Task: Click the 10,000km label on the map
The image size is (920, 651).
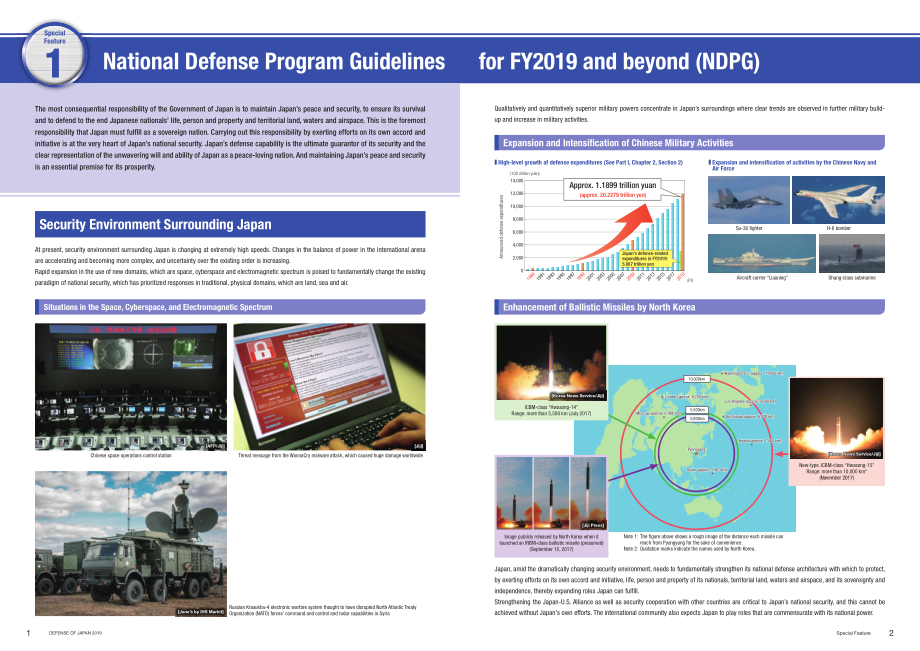Action: pos(697,379)
